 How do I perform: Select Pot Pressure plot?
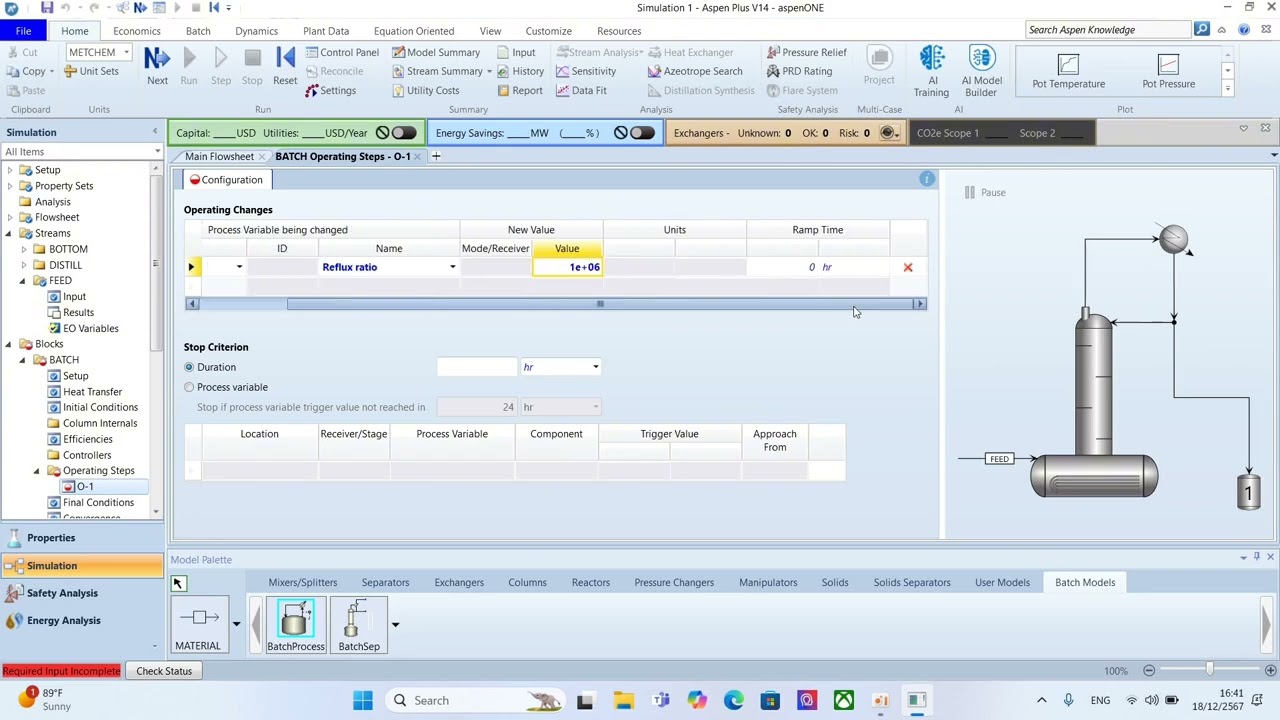1168,72
